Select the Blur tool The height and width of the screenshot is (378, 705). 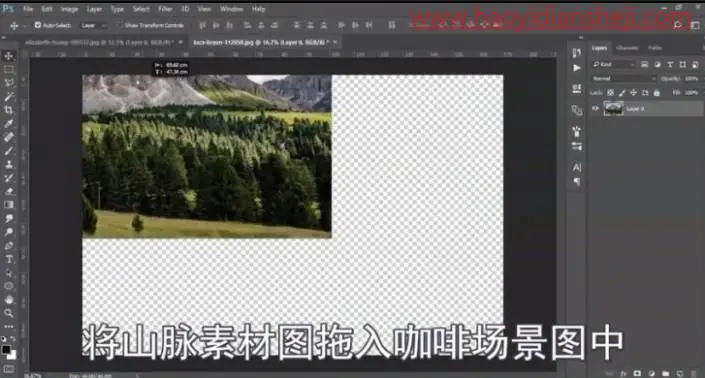9,218
